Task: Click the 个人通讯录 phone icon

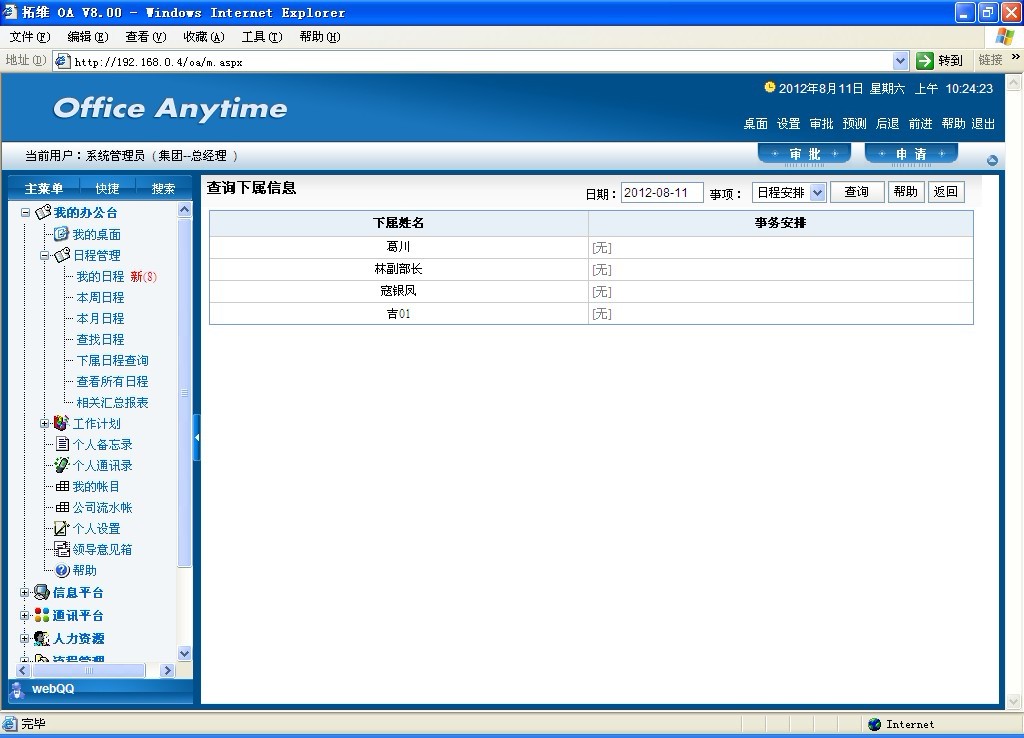Action: 62,465
